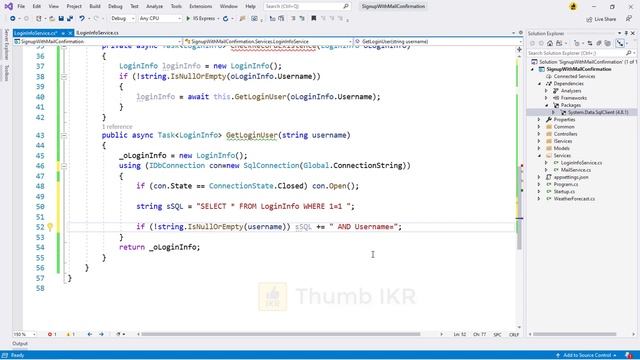Open the zoom percentage dropdown

(24, 334)
